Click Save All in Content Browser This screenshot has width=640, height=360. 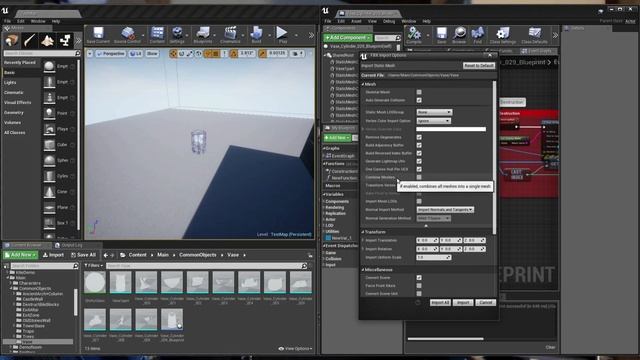pos(83,255)
